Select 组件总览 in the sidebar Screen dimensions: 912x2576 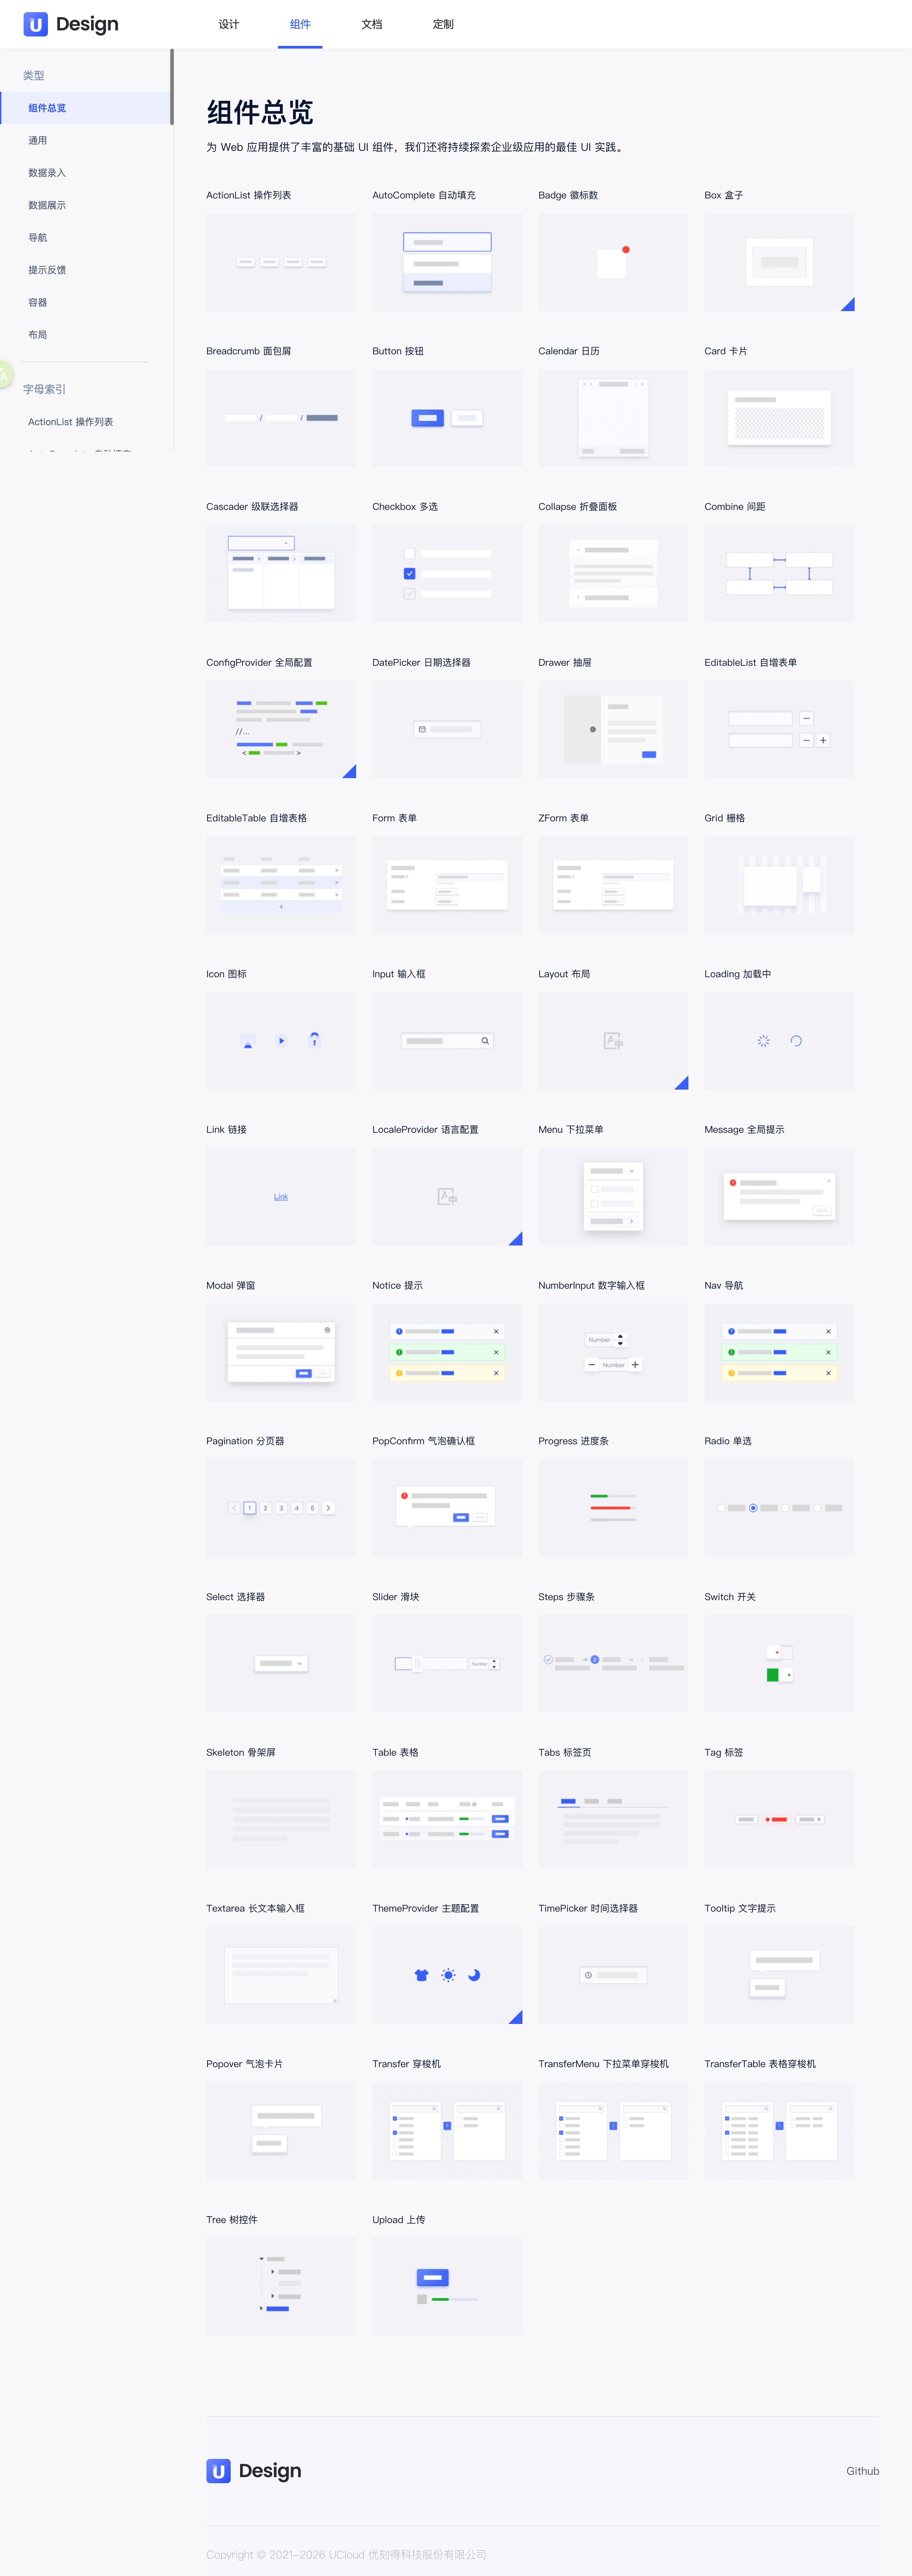click(x=86, y=108)
